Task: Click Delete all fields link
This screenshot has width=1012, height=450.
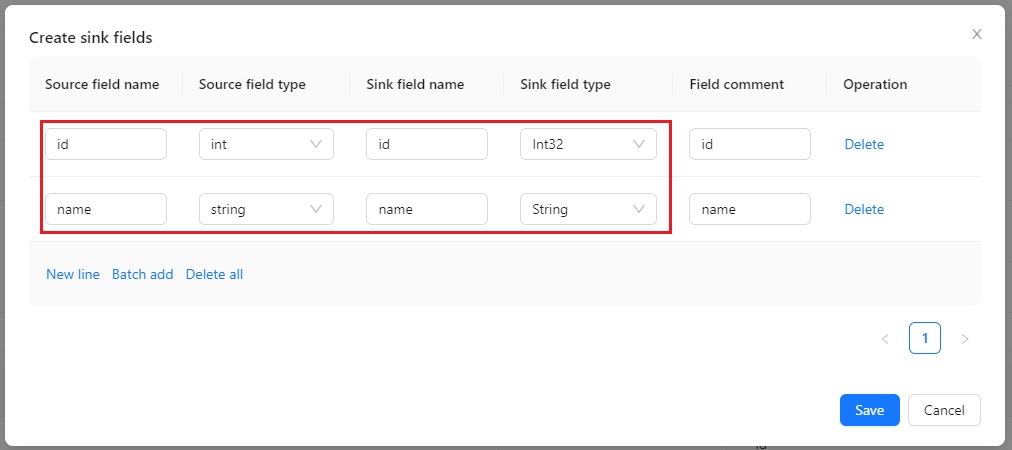Action: point(214,274)
